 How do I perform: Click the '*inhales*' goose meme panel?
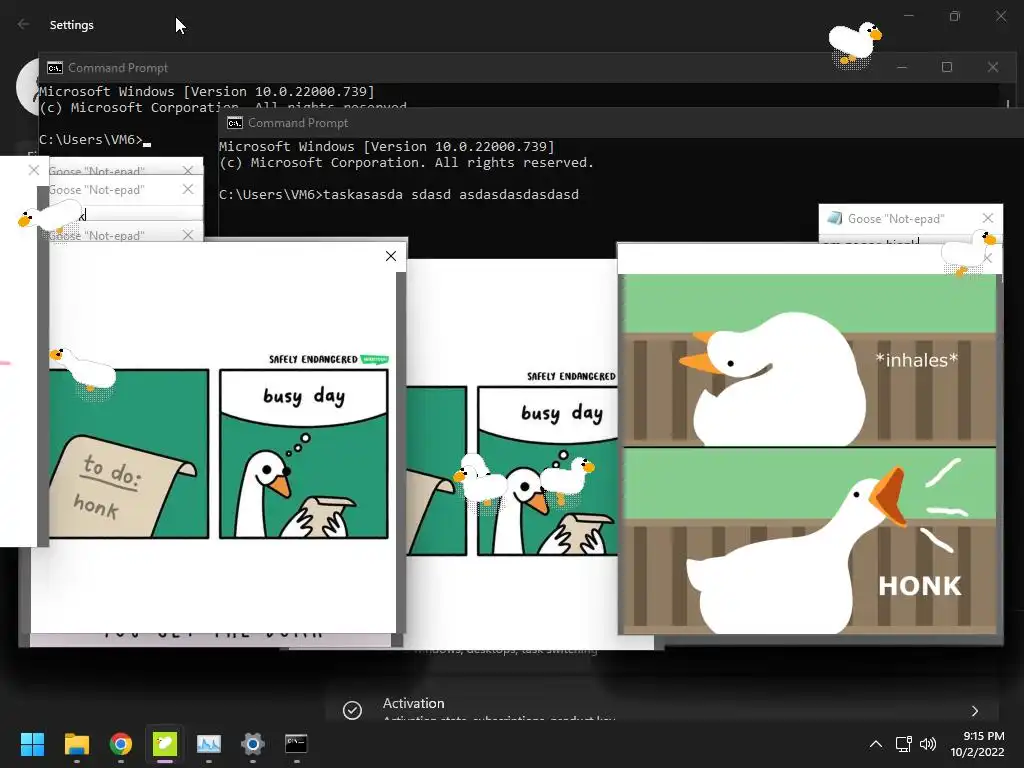[x=810, y=360]
